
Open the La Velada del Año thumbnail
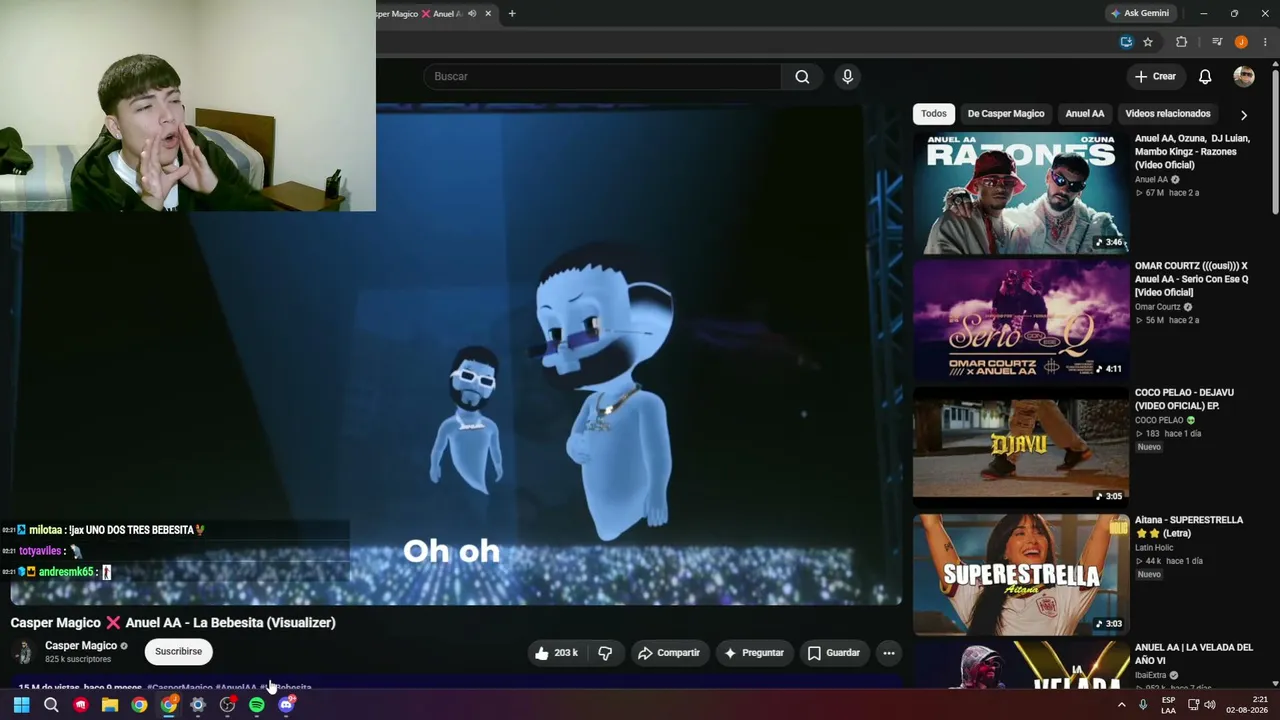[1020, 665]
